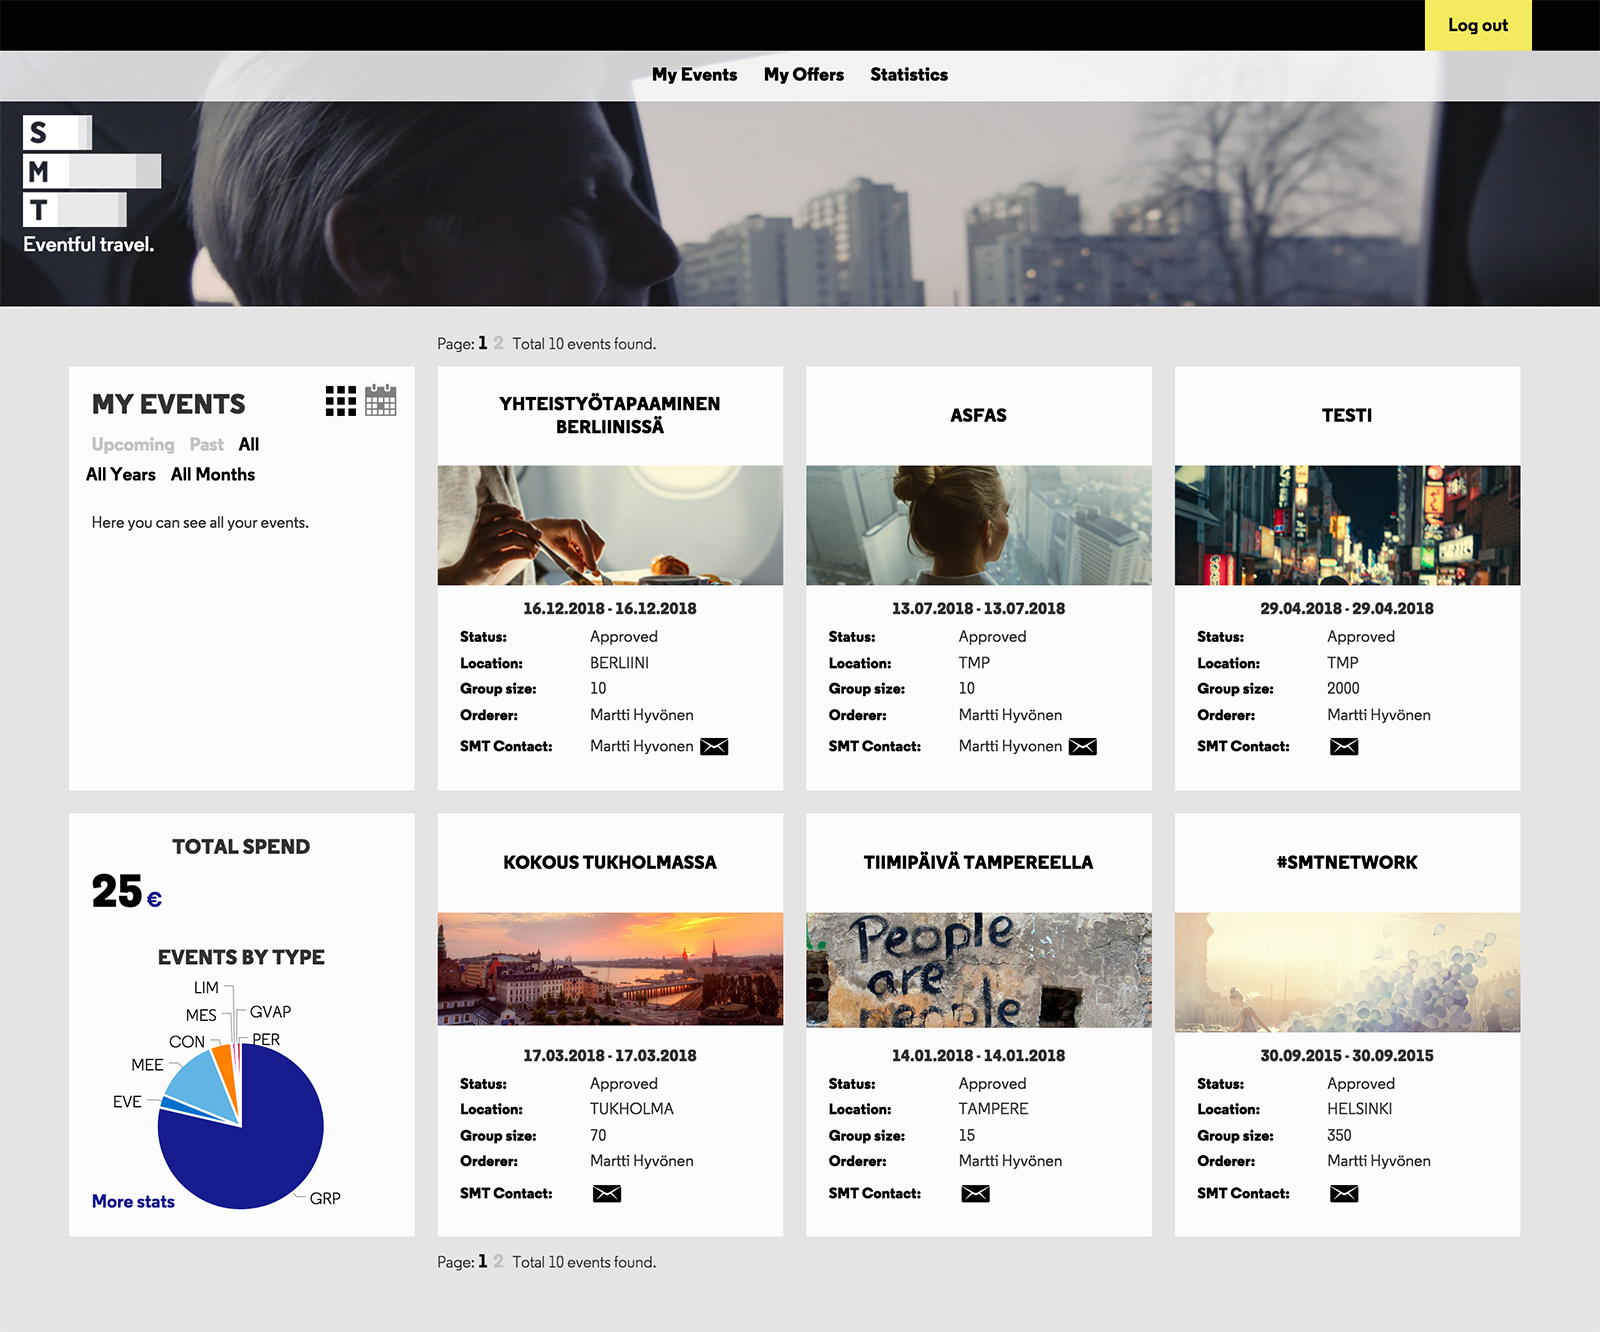Expand the All Months filter
This screenshot has width=1600, height=1332.
pyautogui.click(x=213, y=475)
